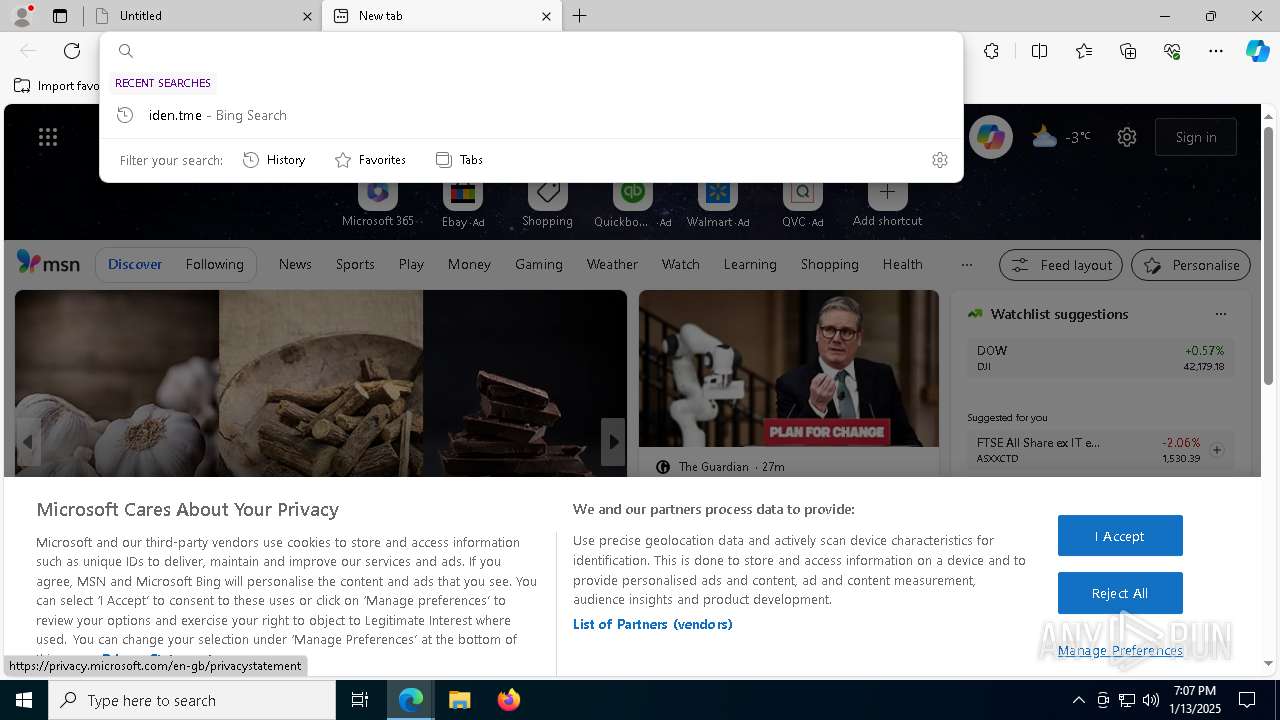The width and height of the screenshot is (1280, 720).
Task: Click the DOW watchlist row
Action: pos(1100,358)
